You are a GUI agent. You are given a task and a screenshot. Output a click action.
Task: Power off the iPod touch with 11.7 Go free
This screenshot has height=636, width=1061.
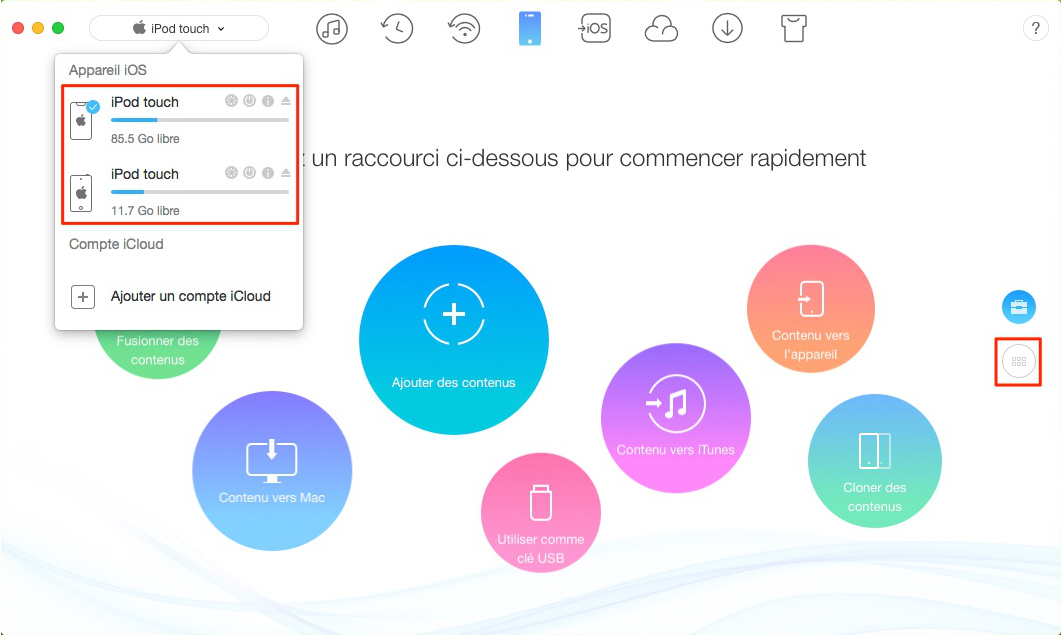pyautogui.click(x=250, y=173)
